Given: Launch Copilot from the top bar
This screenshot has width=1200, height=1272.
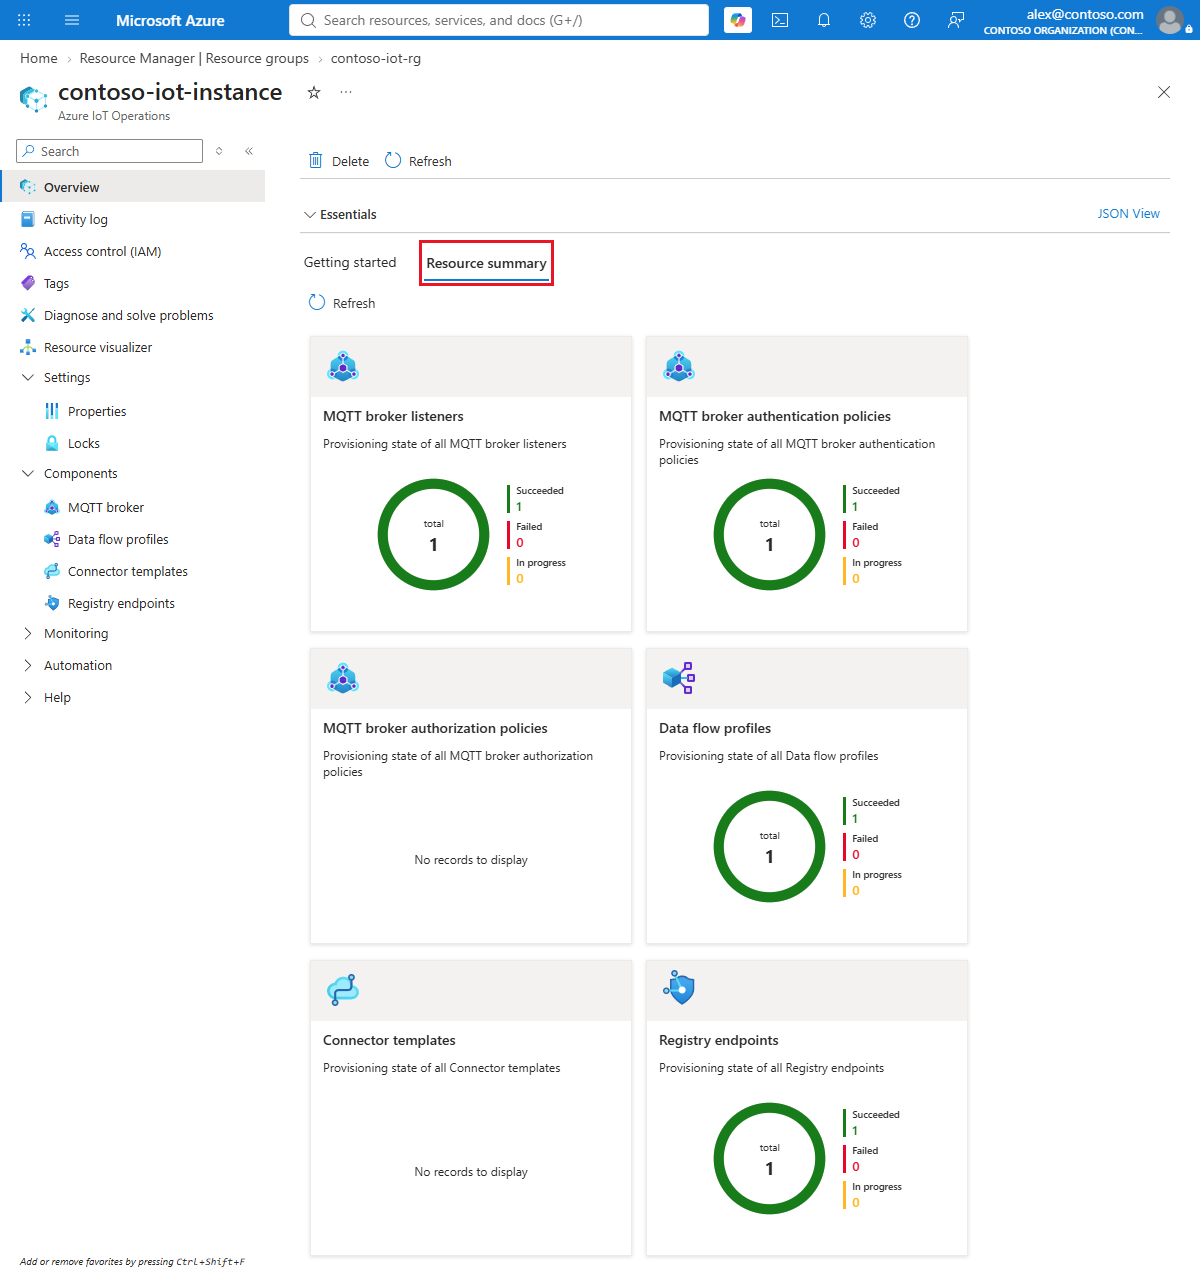Looking at the screenshot, I should click(x=738, y=20).
